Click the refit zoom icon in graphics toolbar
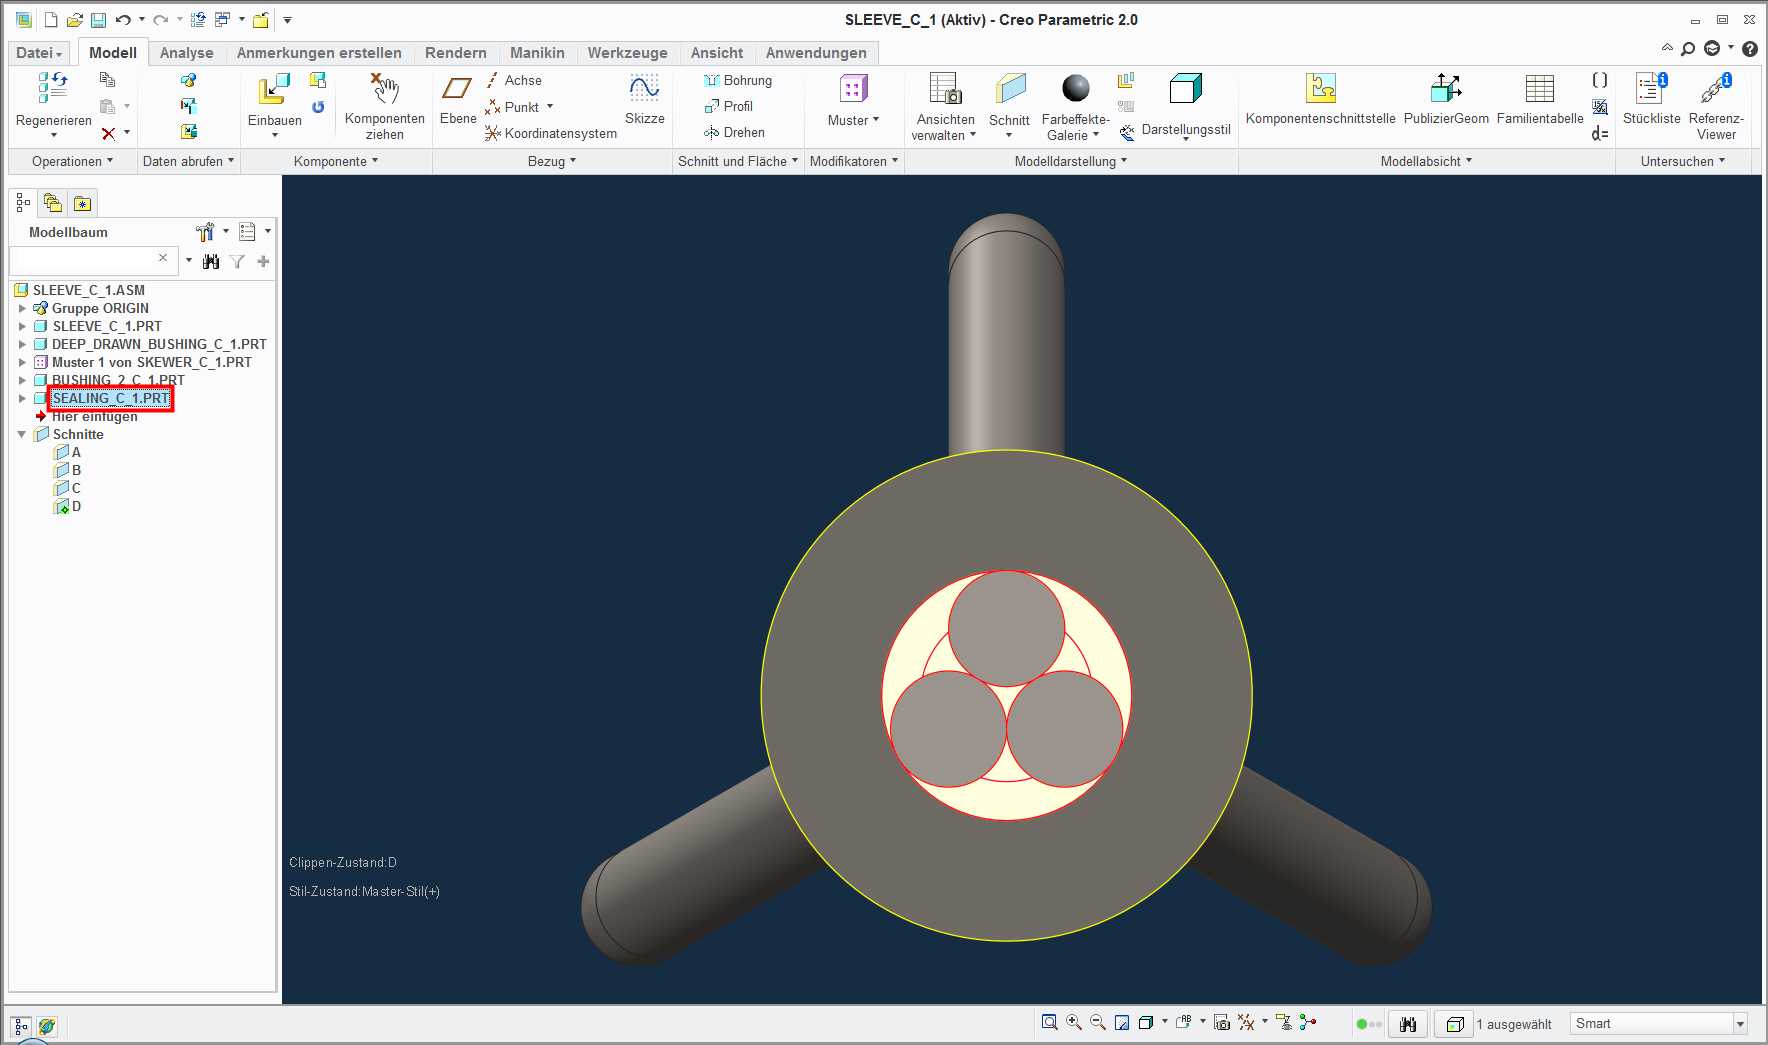Image resolution: width=1768 pixels, height=1045 pixels. point(1049,1022)
